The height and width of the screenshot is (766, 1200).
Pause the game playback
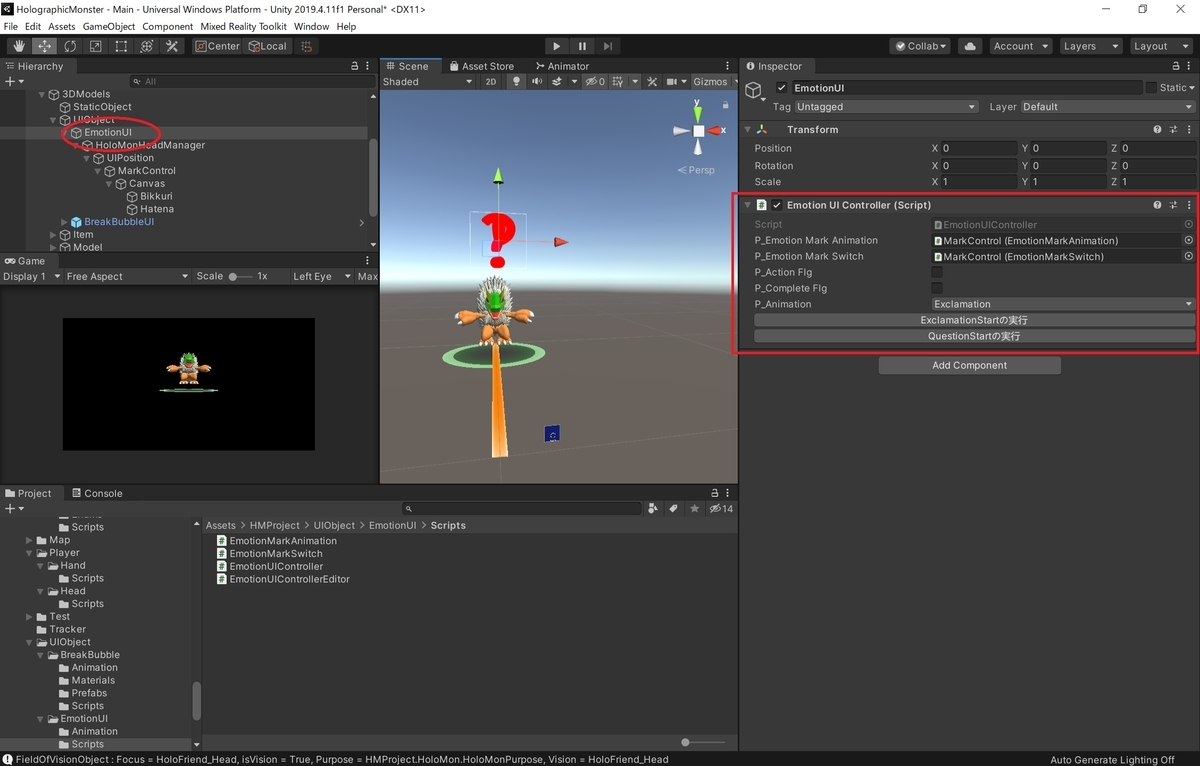tap(582, 46)
